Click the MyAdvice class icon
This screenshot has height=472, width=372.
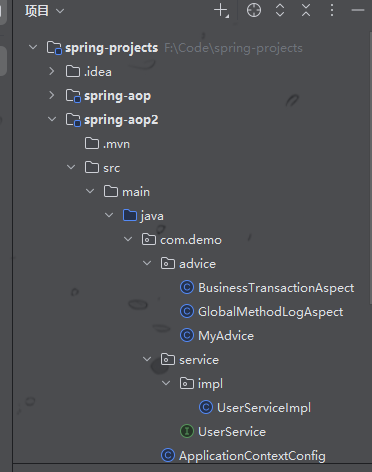click(x=187, y=335)
